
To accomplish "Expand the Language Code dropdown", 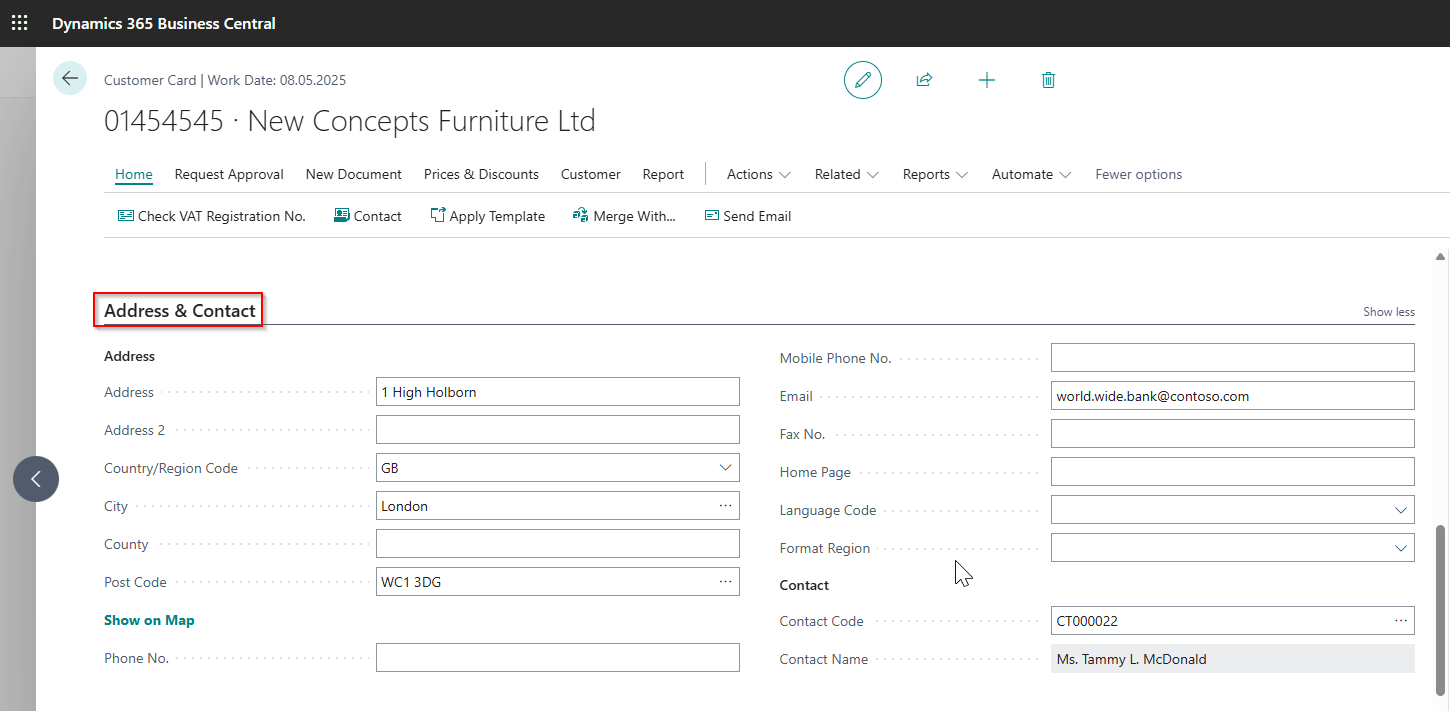I will click(x=1401, y=510).
